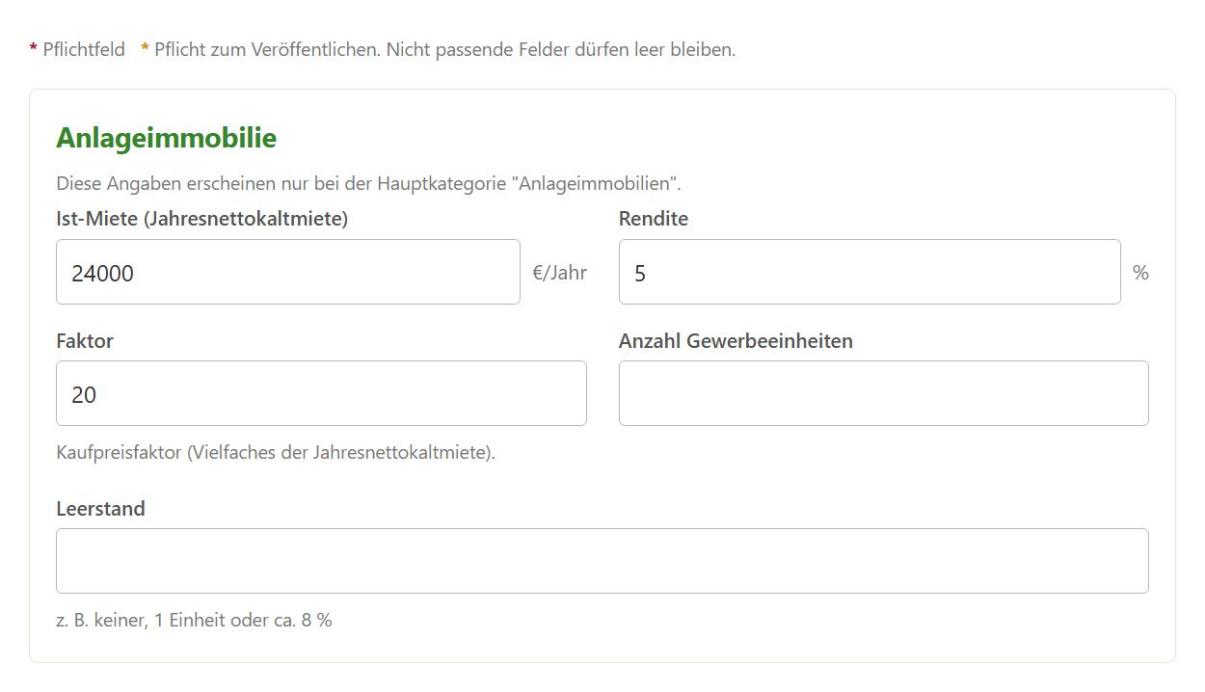Image resolution: width=1205 pixels, height=692 pixels.
Task: Click the 'Ist-Miete (Jahresnettokaltmiete)' label
Action: (201, 220)
